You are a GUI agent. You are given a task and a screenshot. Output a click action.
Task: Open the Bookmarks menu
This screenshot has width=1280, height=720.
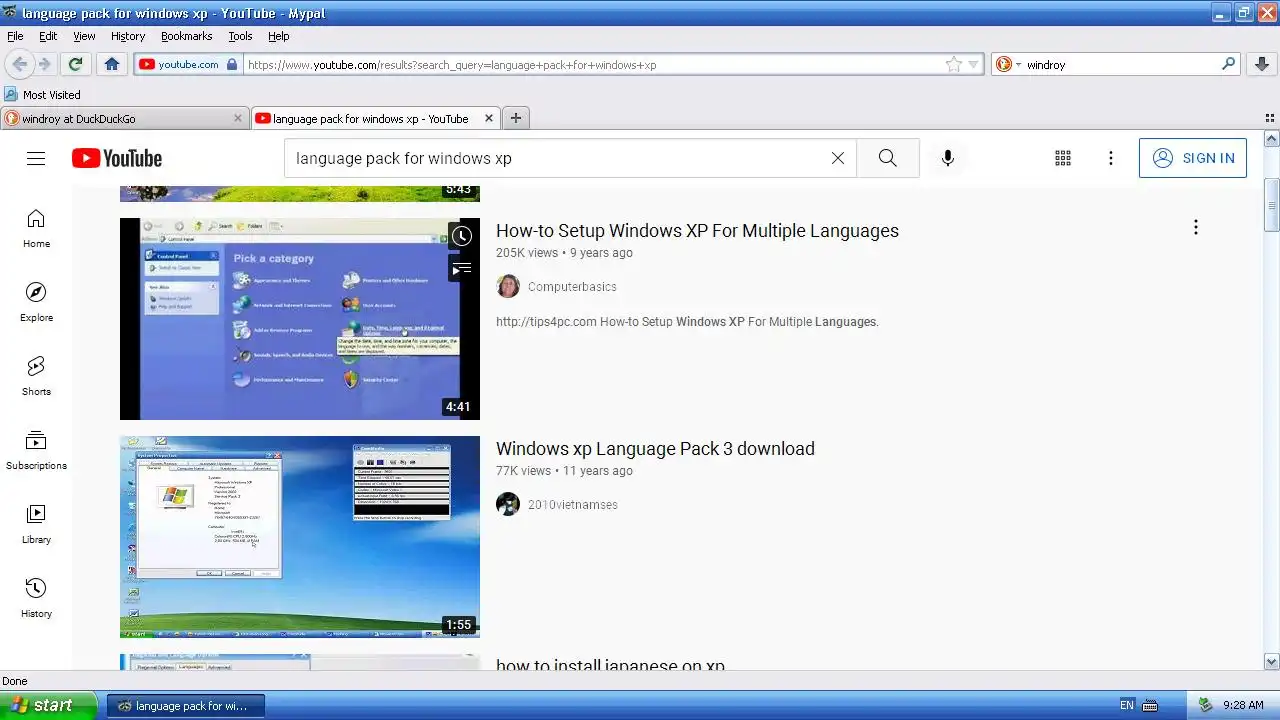(x=186, y=36)
